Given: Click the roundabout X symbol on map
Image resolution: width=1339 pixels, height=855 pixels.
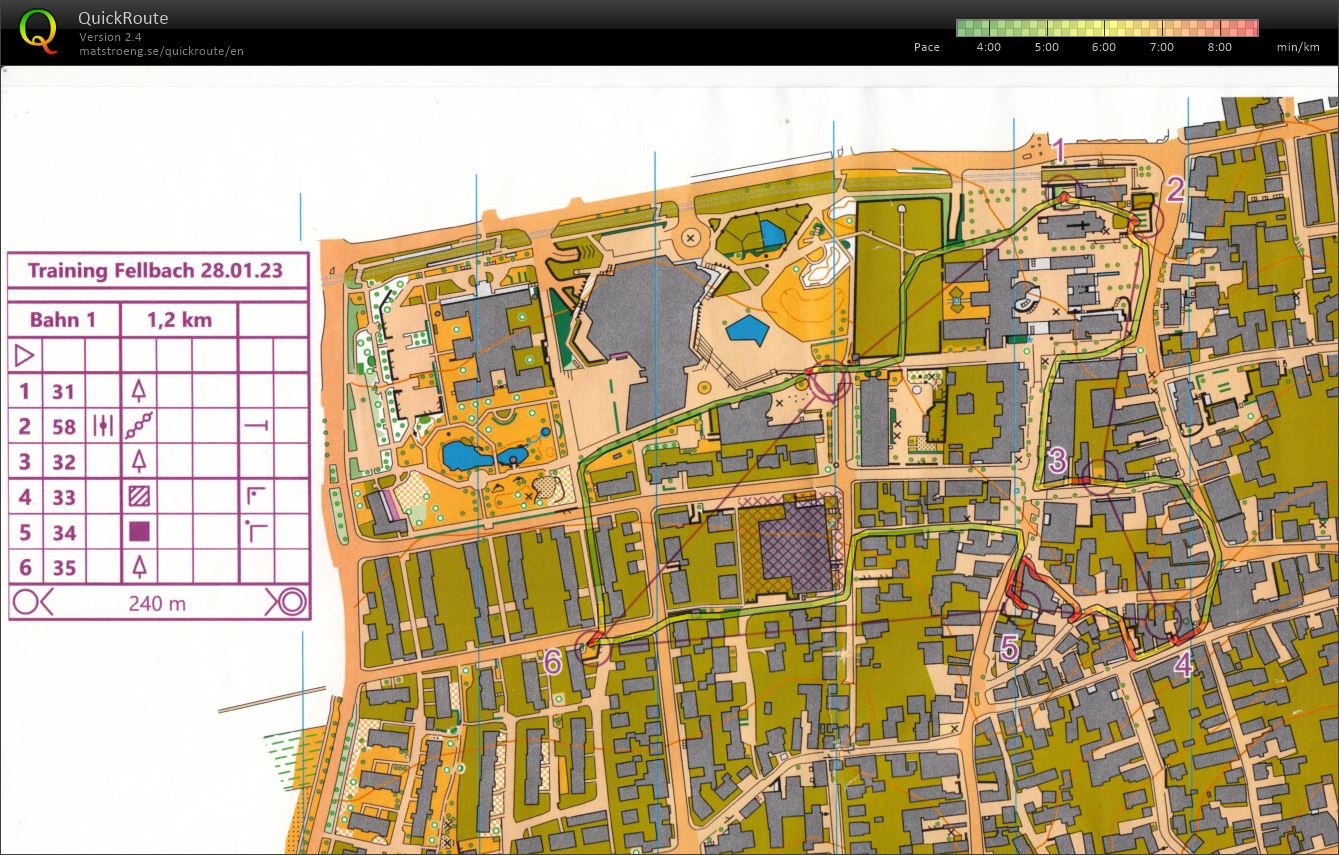Looking at the screenshot, I should (690, 239).
